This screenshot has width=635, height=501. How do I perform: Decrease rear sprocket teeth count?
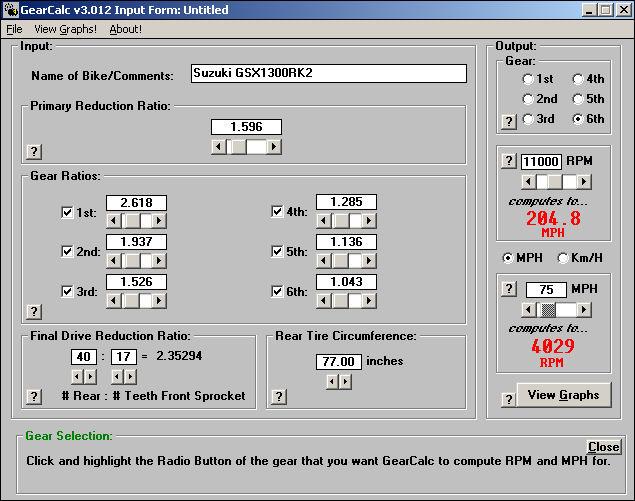pyautogui.click(x=77, y=377)
